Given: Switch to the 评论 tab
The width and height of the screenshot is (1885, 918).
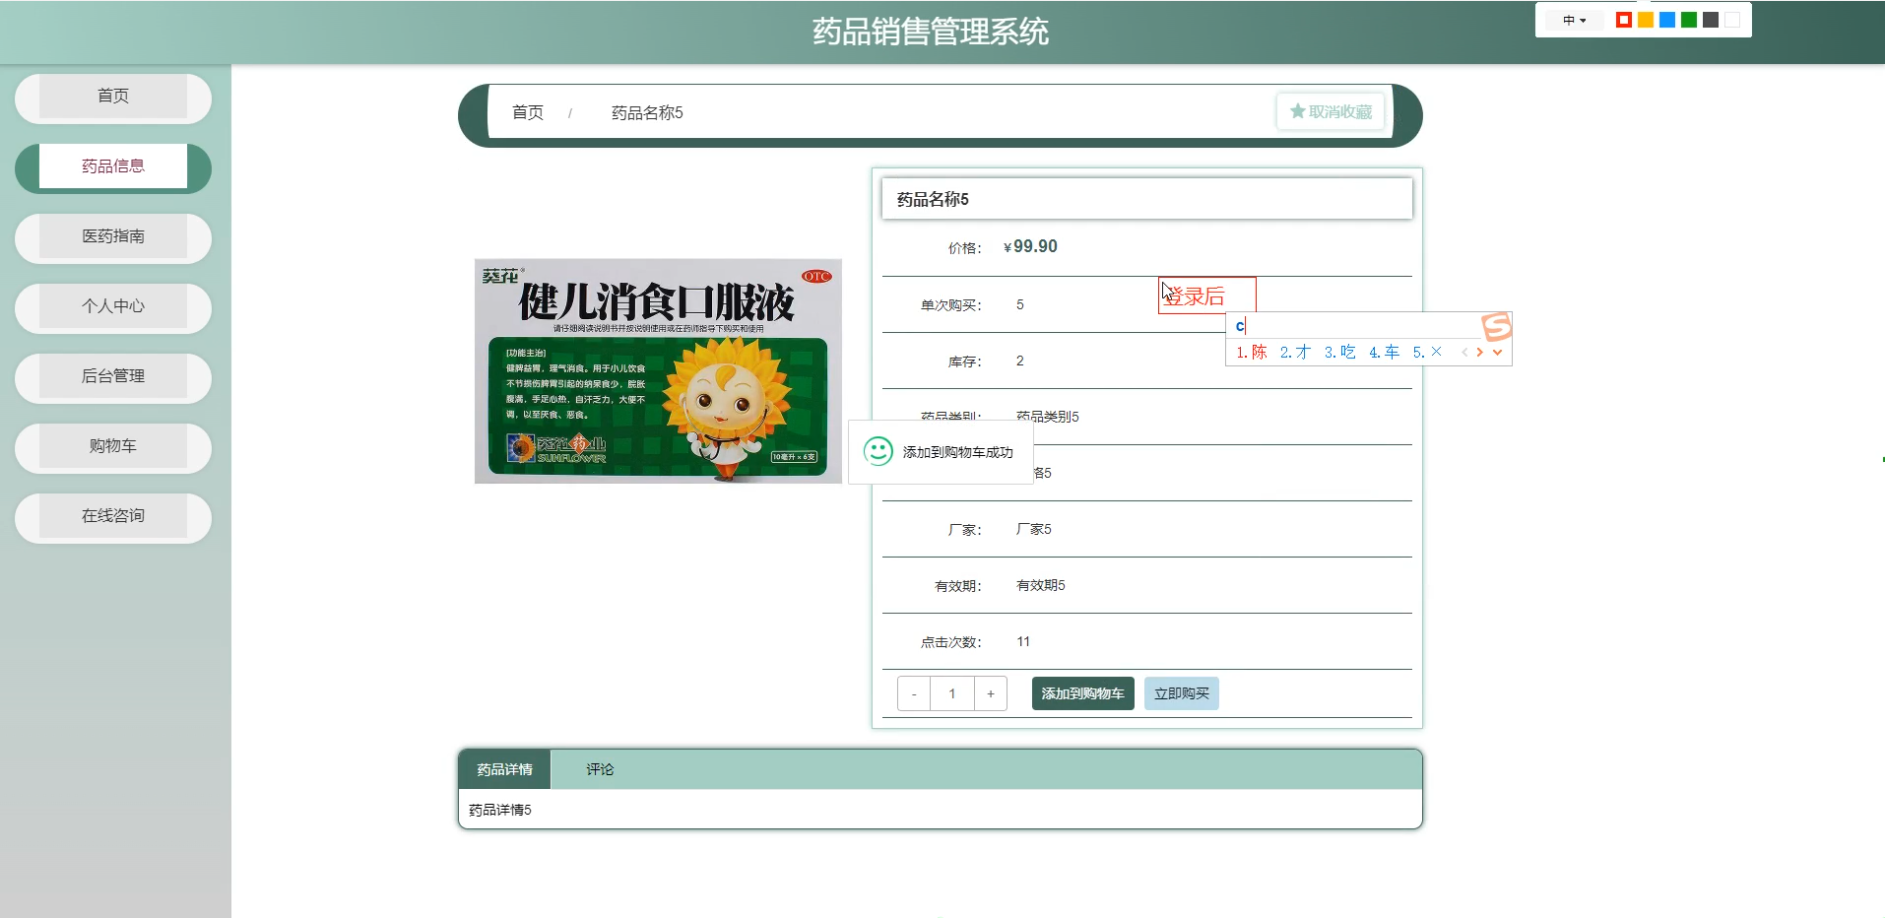Looking at the screenshot, I should pos(600,769).
